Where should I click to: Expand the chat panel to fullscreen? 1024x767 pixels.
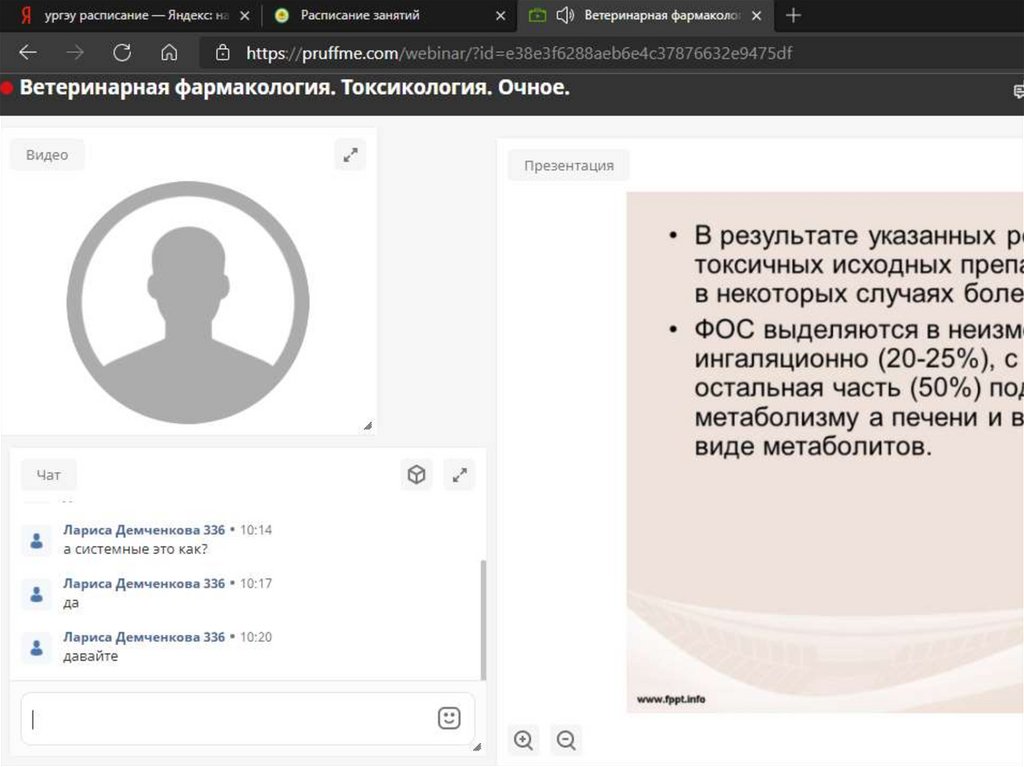tap(460, 475)
